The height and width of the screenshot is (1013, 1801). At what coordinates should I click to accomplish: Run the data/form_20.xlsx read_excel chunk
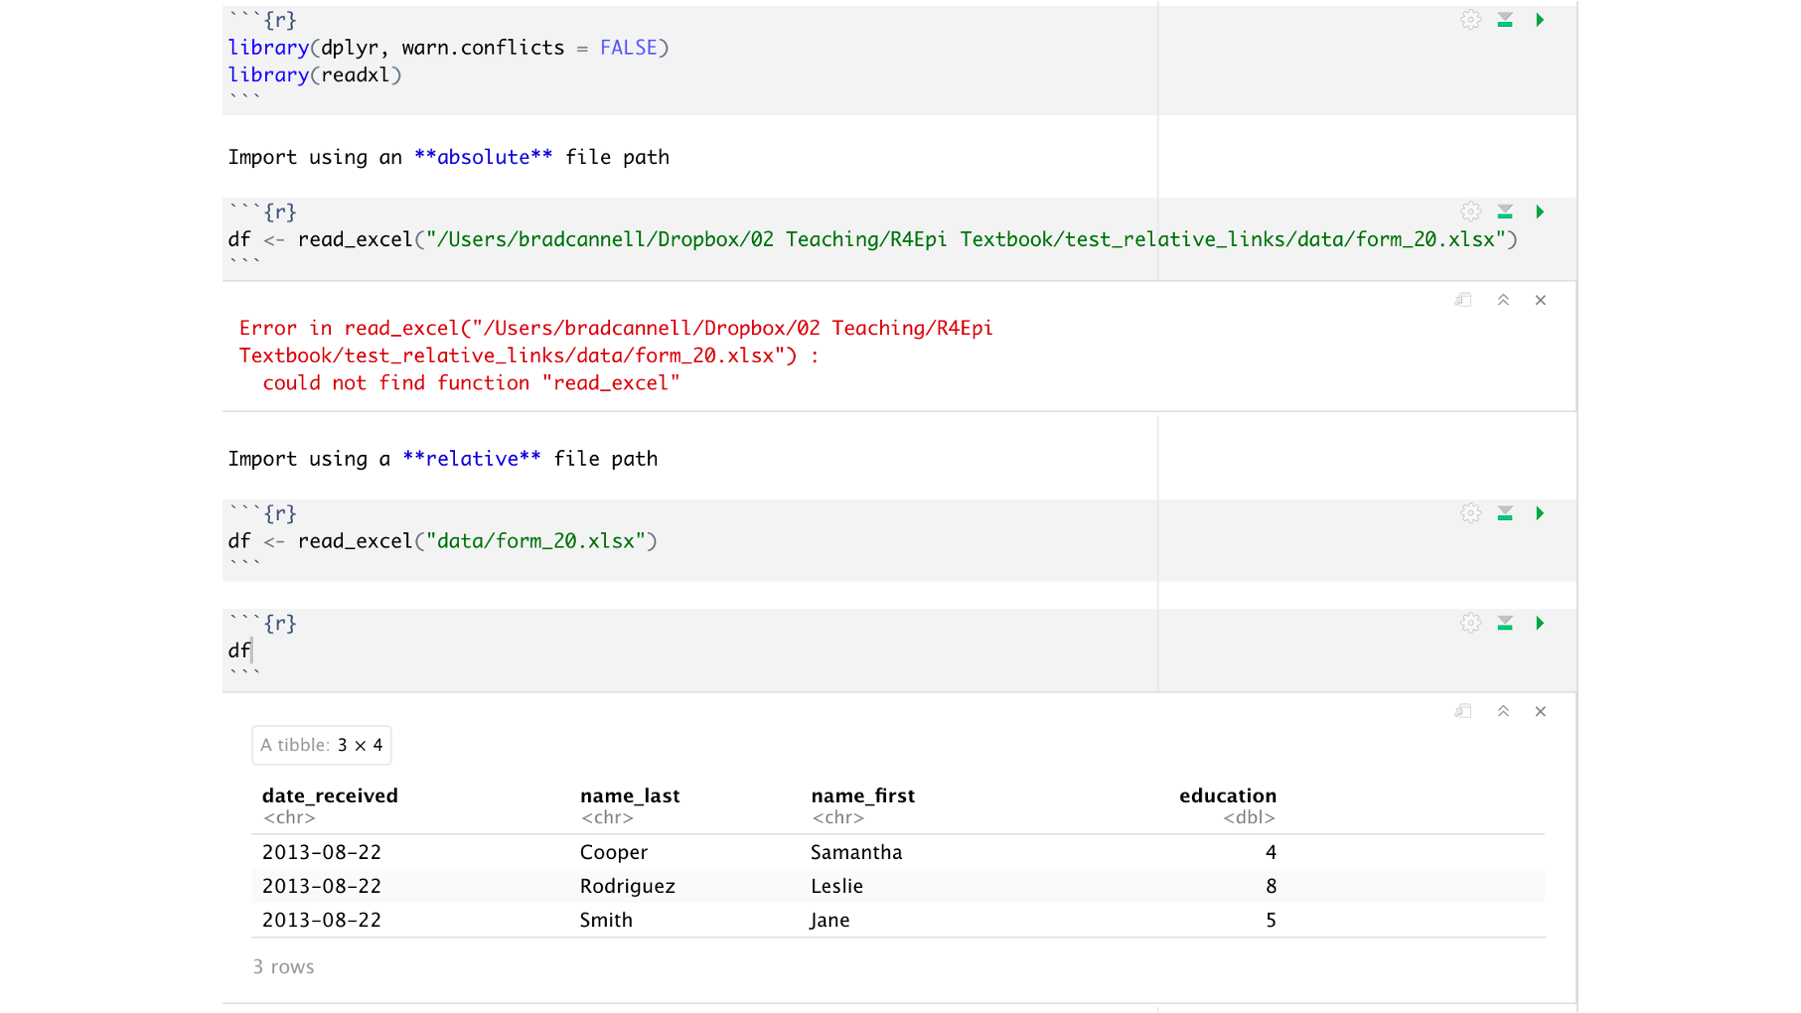1540,513
